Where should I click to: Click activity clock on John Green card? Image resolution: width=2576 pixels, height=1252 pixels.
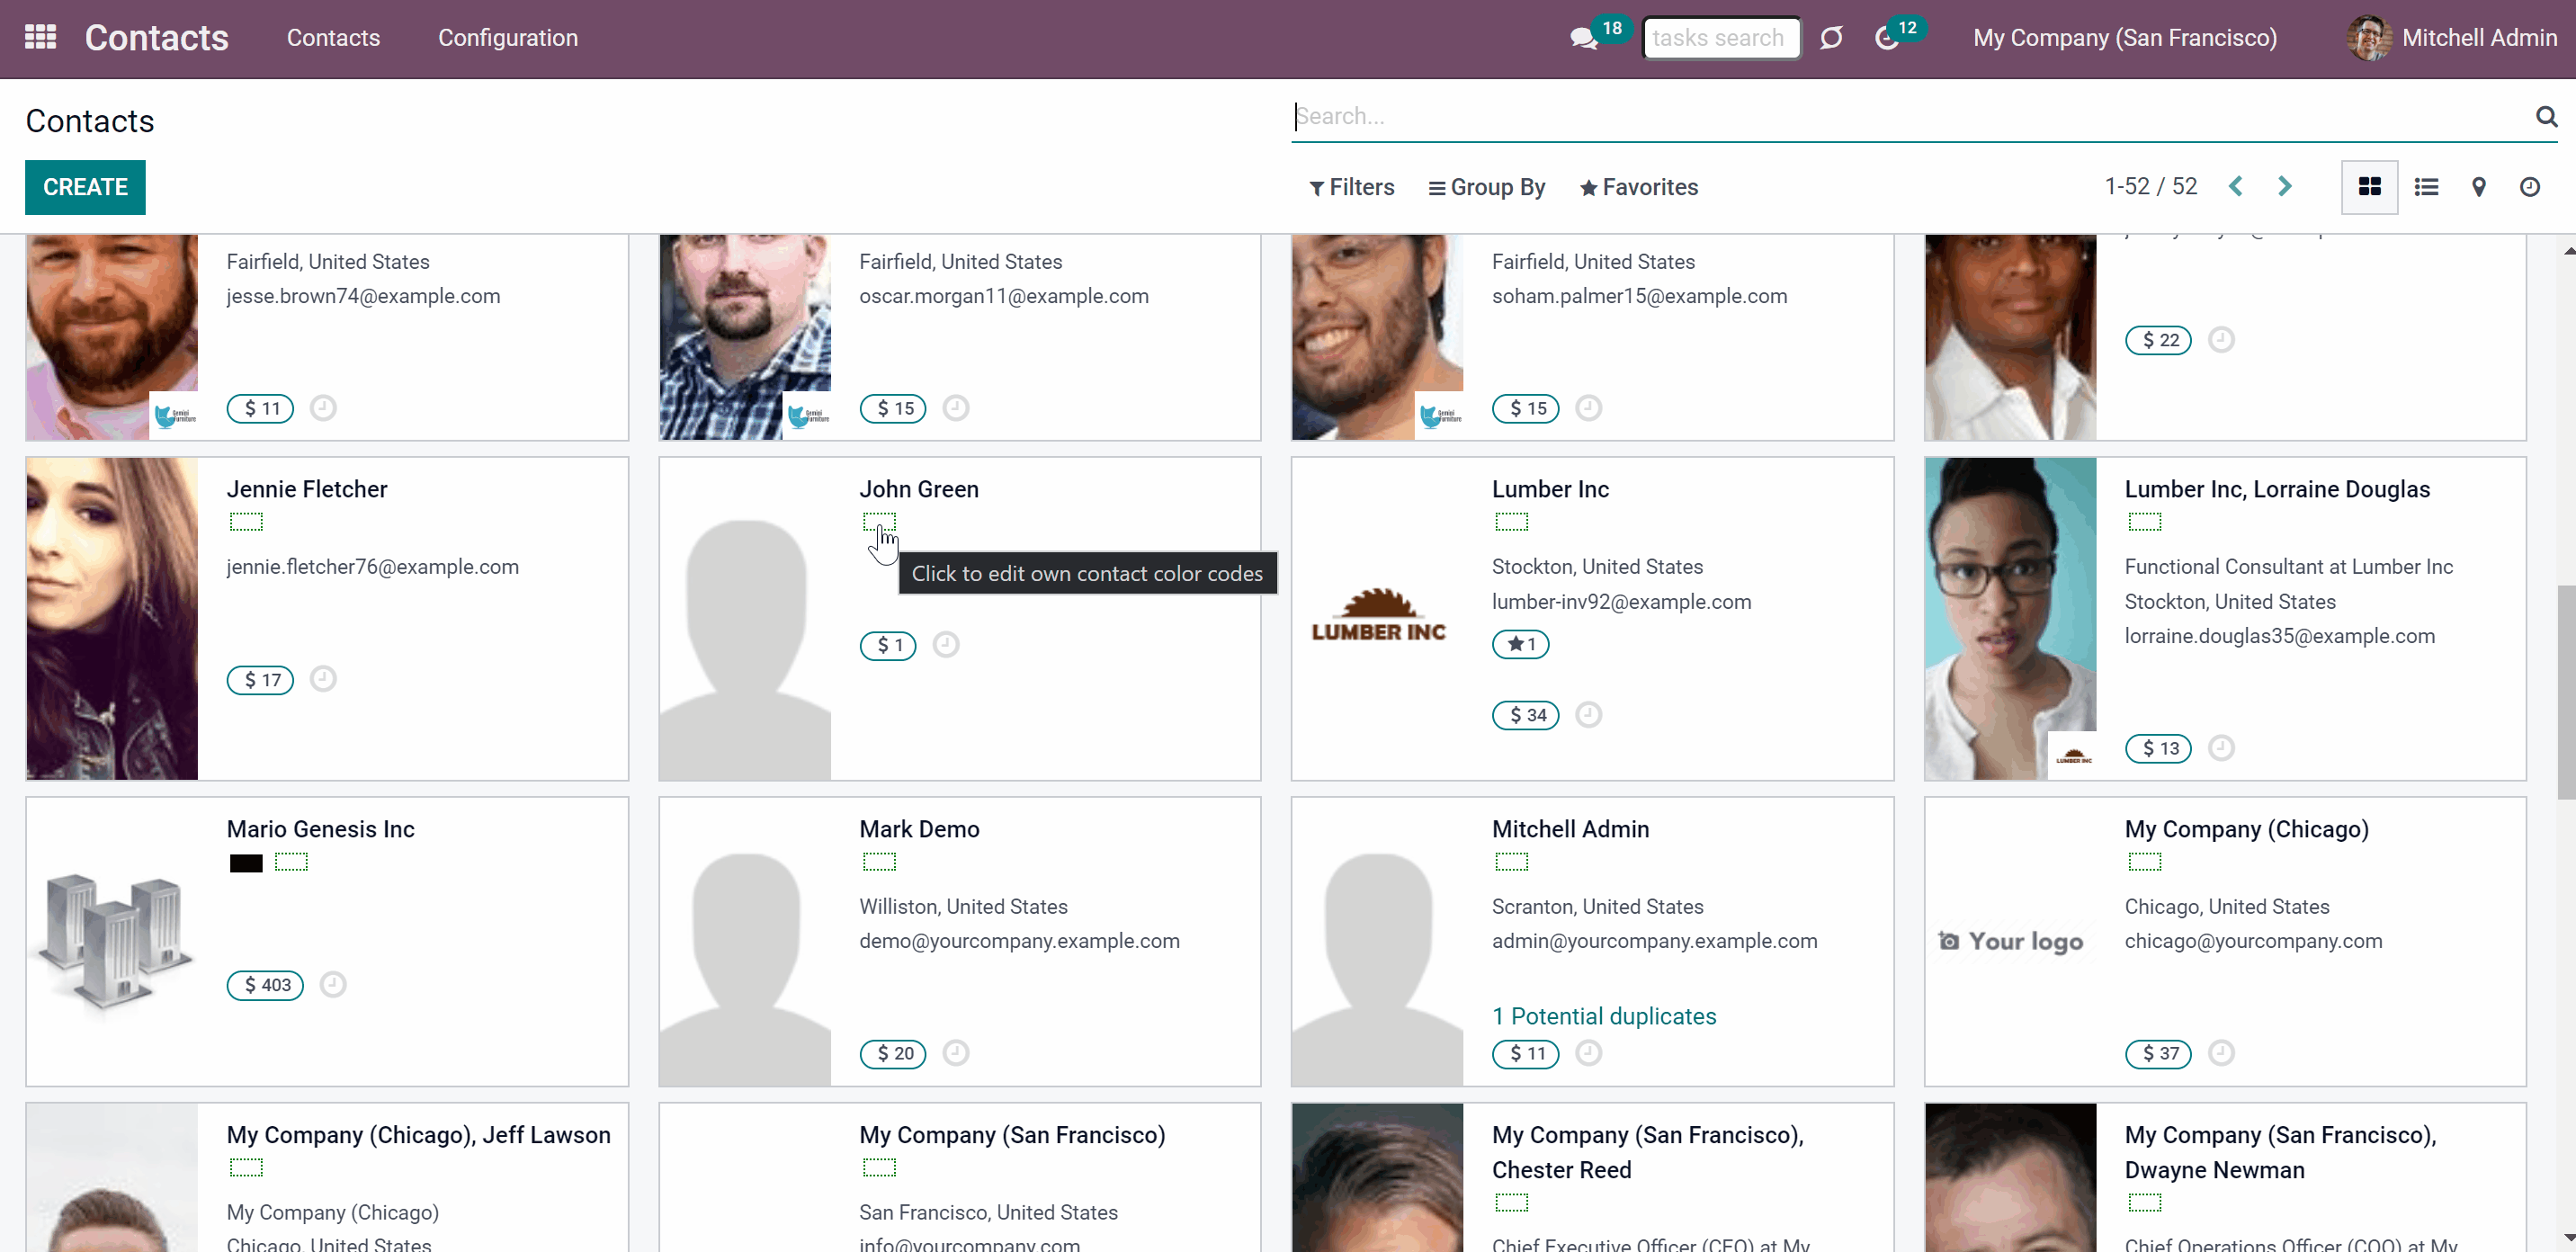click(x=946, y=645)
